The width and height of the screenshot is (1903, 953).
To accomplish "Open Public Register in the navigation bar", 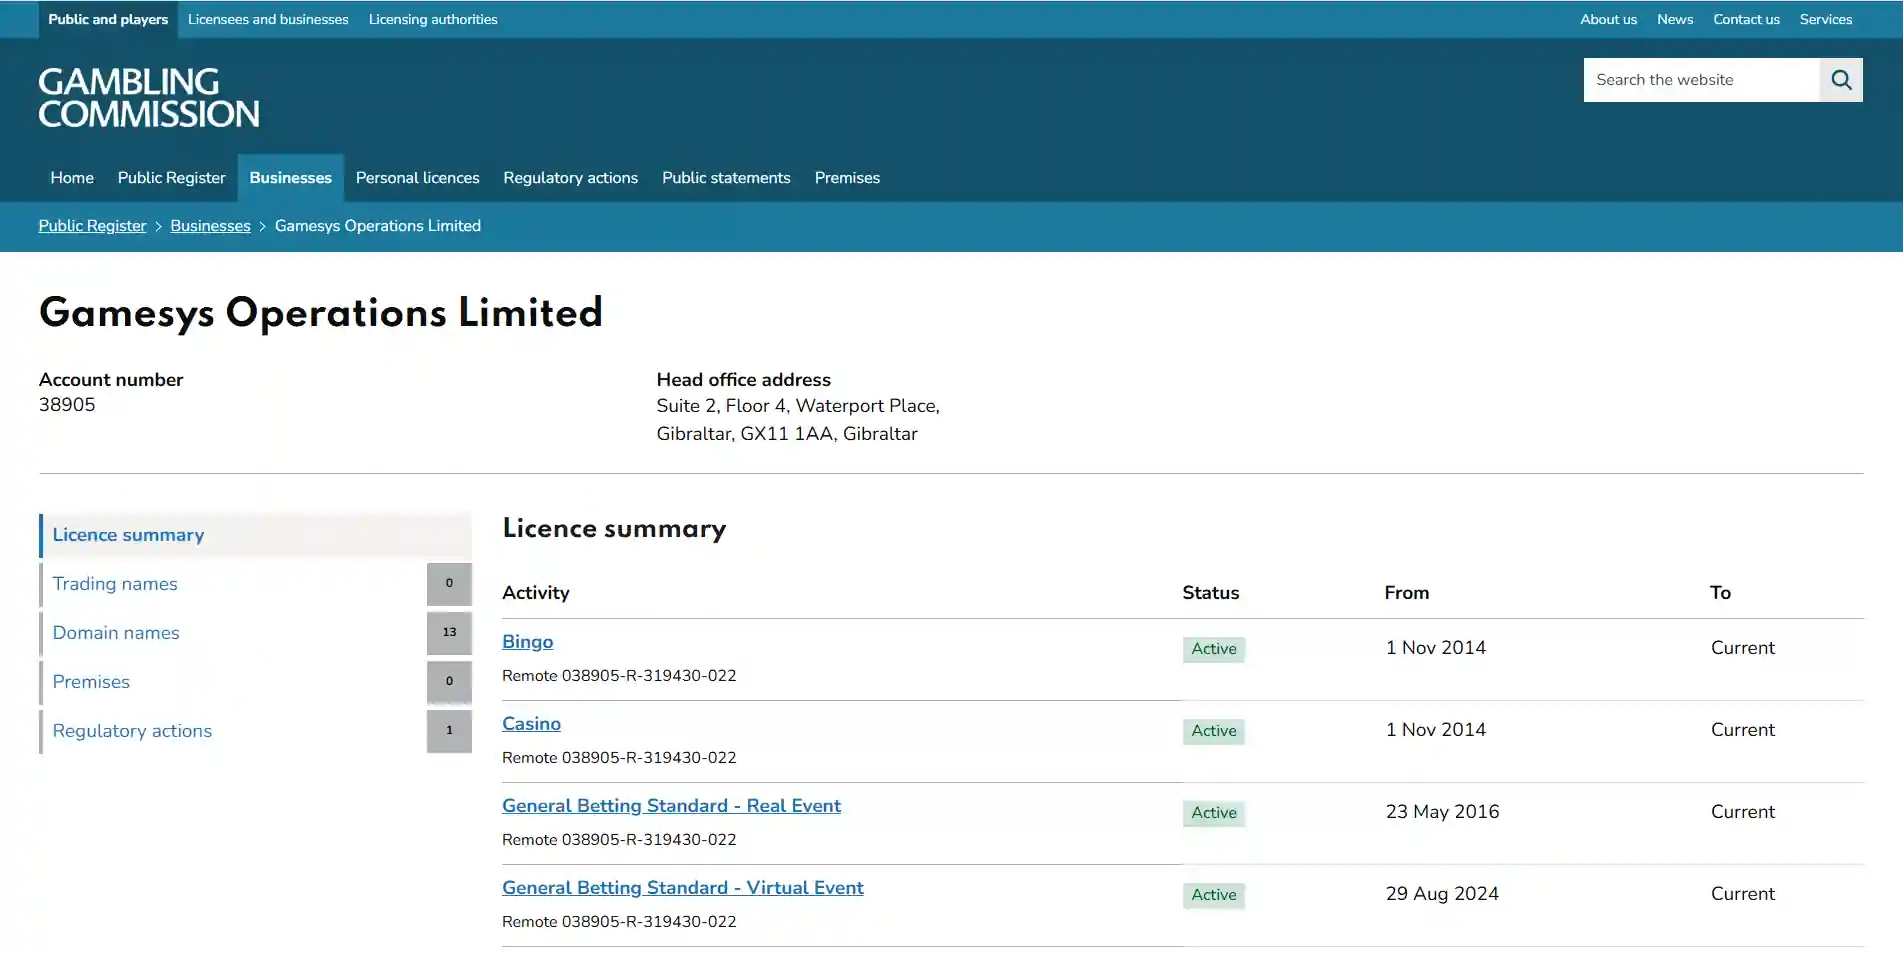I will pyautogui.click(x=172, y=178).
